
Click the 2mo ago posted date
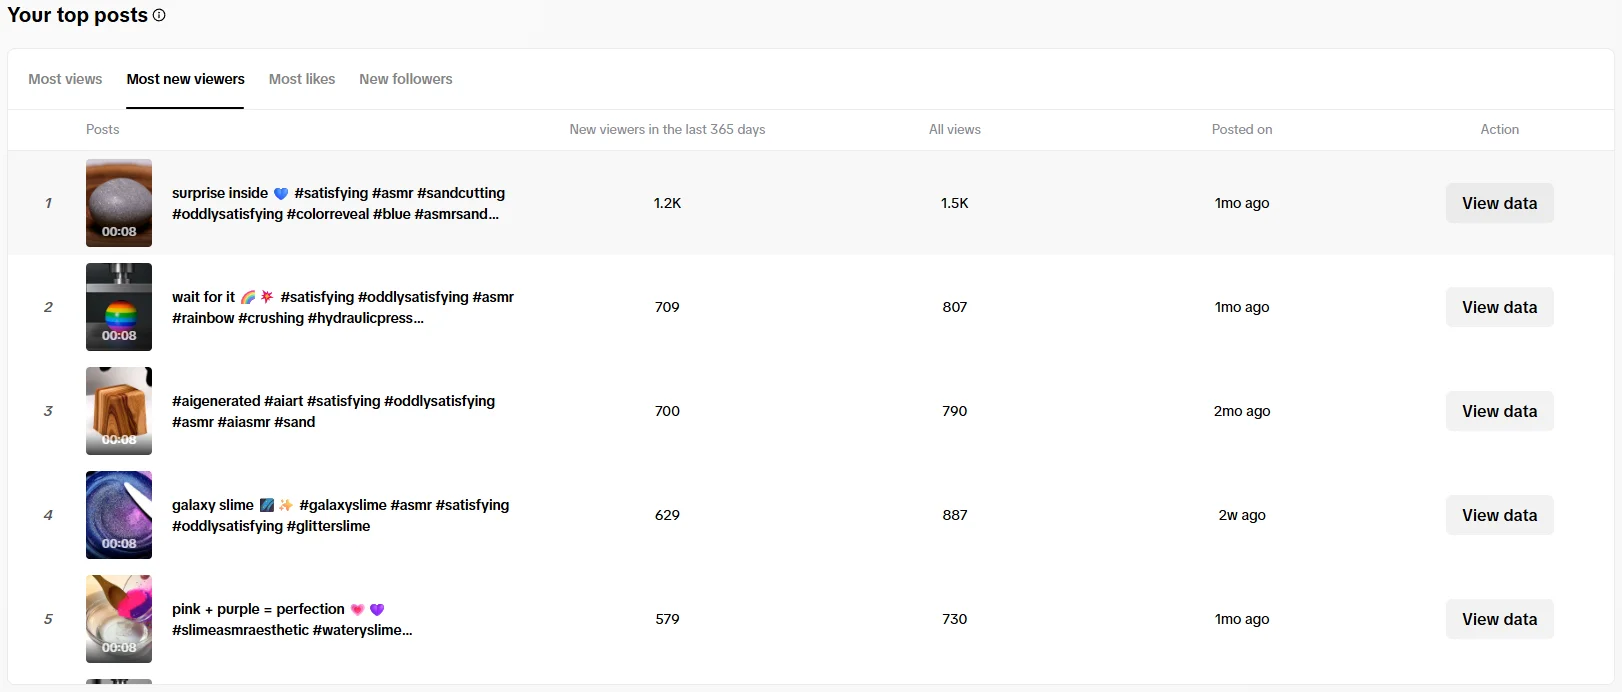[1242, 411]
